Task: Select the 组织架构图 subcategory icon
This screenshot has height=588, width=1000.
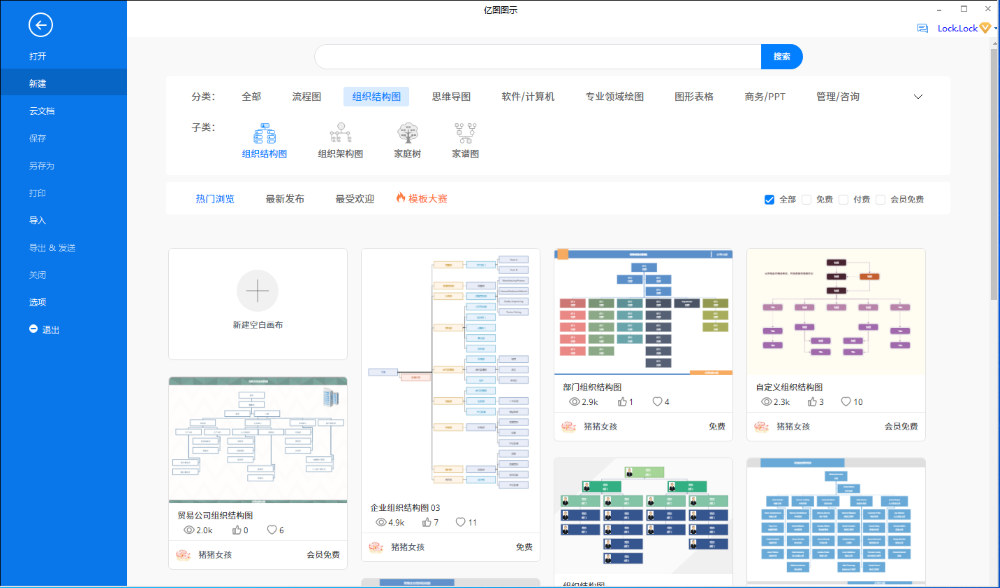Action: [x=340, y=133]
